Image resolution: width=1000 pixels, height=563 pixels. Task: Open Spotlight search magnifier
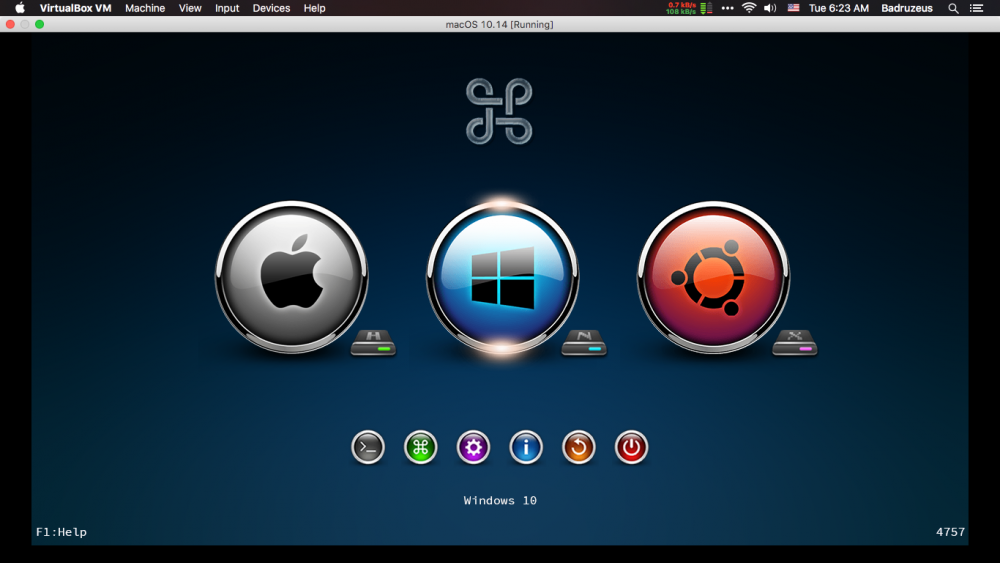[x=953, y=8]
